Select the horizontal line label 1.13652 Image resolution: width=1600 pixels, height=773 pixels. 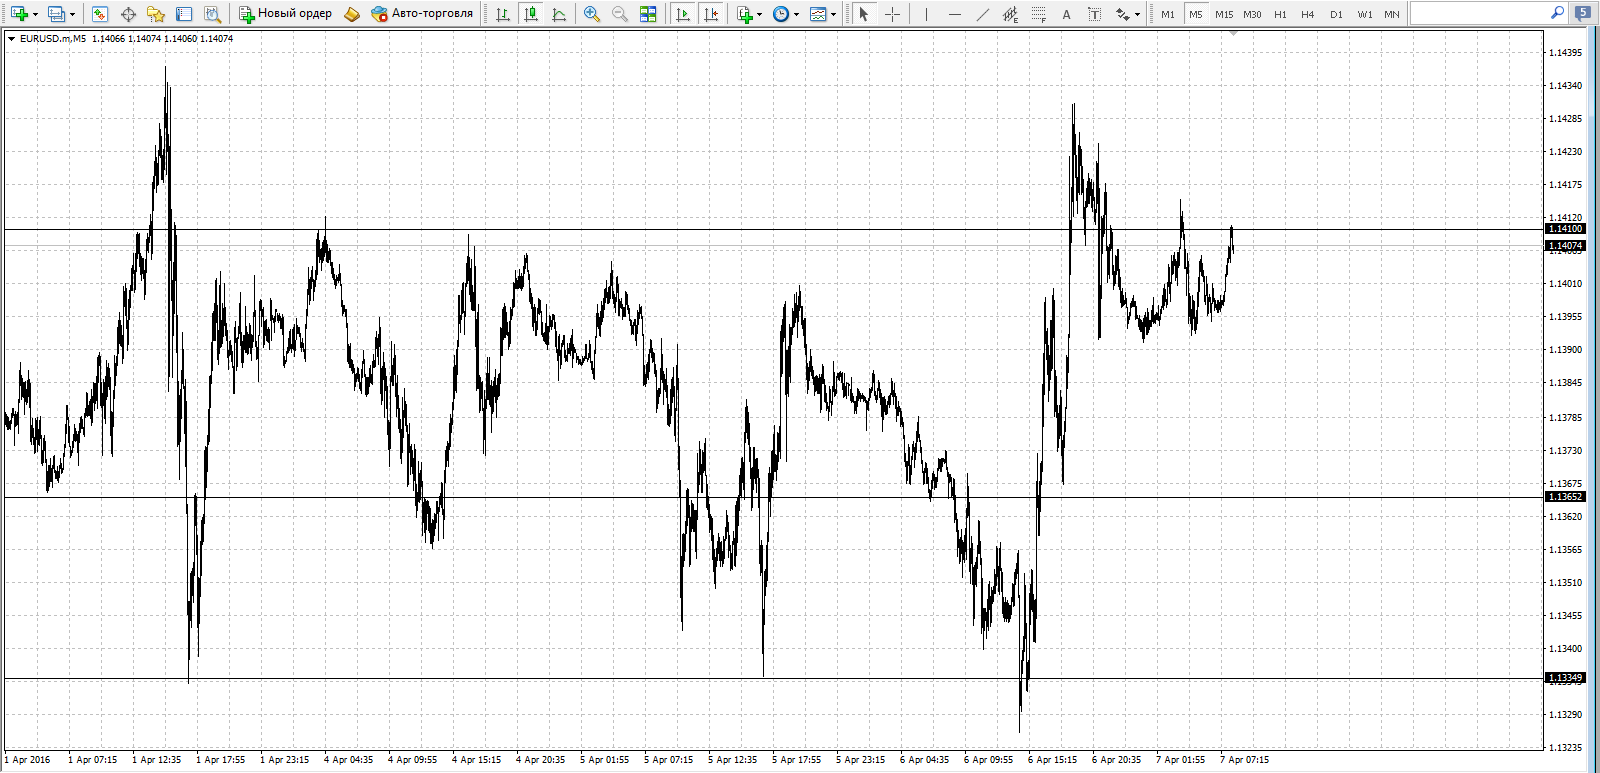[x=1566, y=497]
